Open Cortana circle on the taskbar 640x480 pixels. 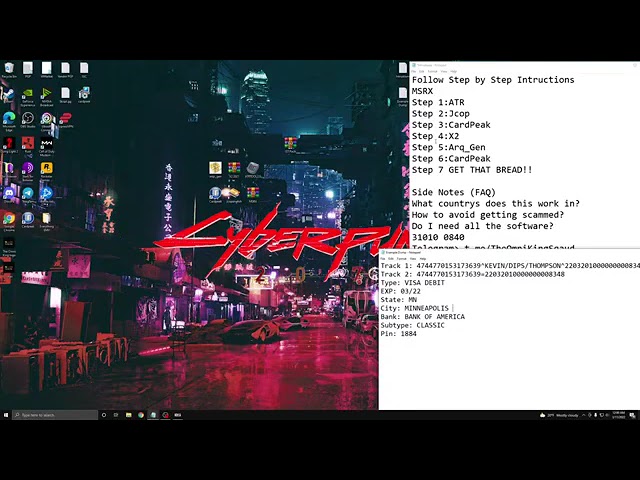click(104, 415)
